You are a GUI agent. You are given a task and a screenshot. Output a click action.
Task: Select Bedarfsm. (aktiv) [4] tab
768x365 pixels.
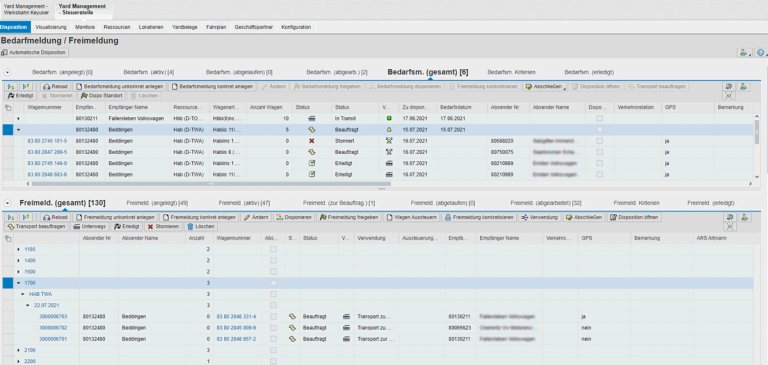tap(148, 72)
